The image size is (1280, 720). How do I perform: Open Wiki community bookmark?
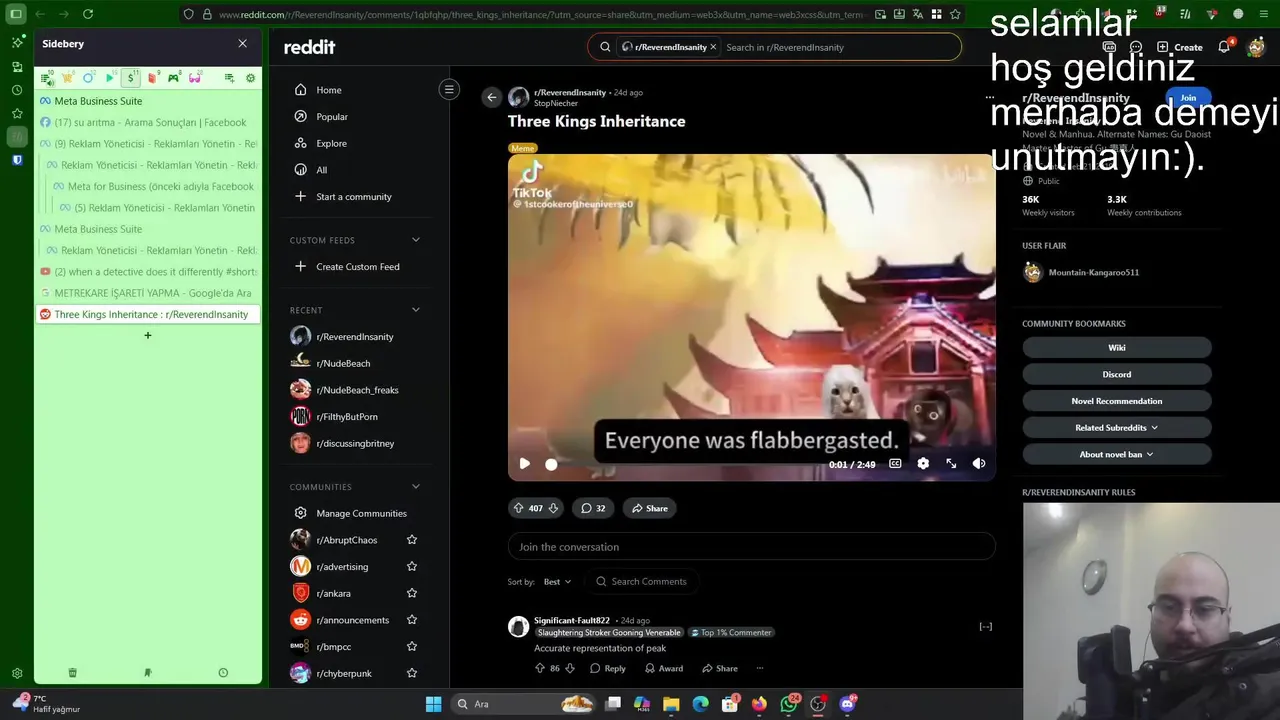[1117, 347]
